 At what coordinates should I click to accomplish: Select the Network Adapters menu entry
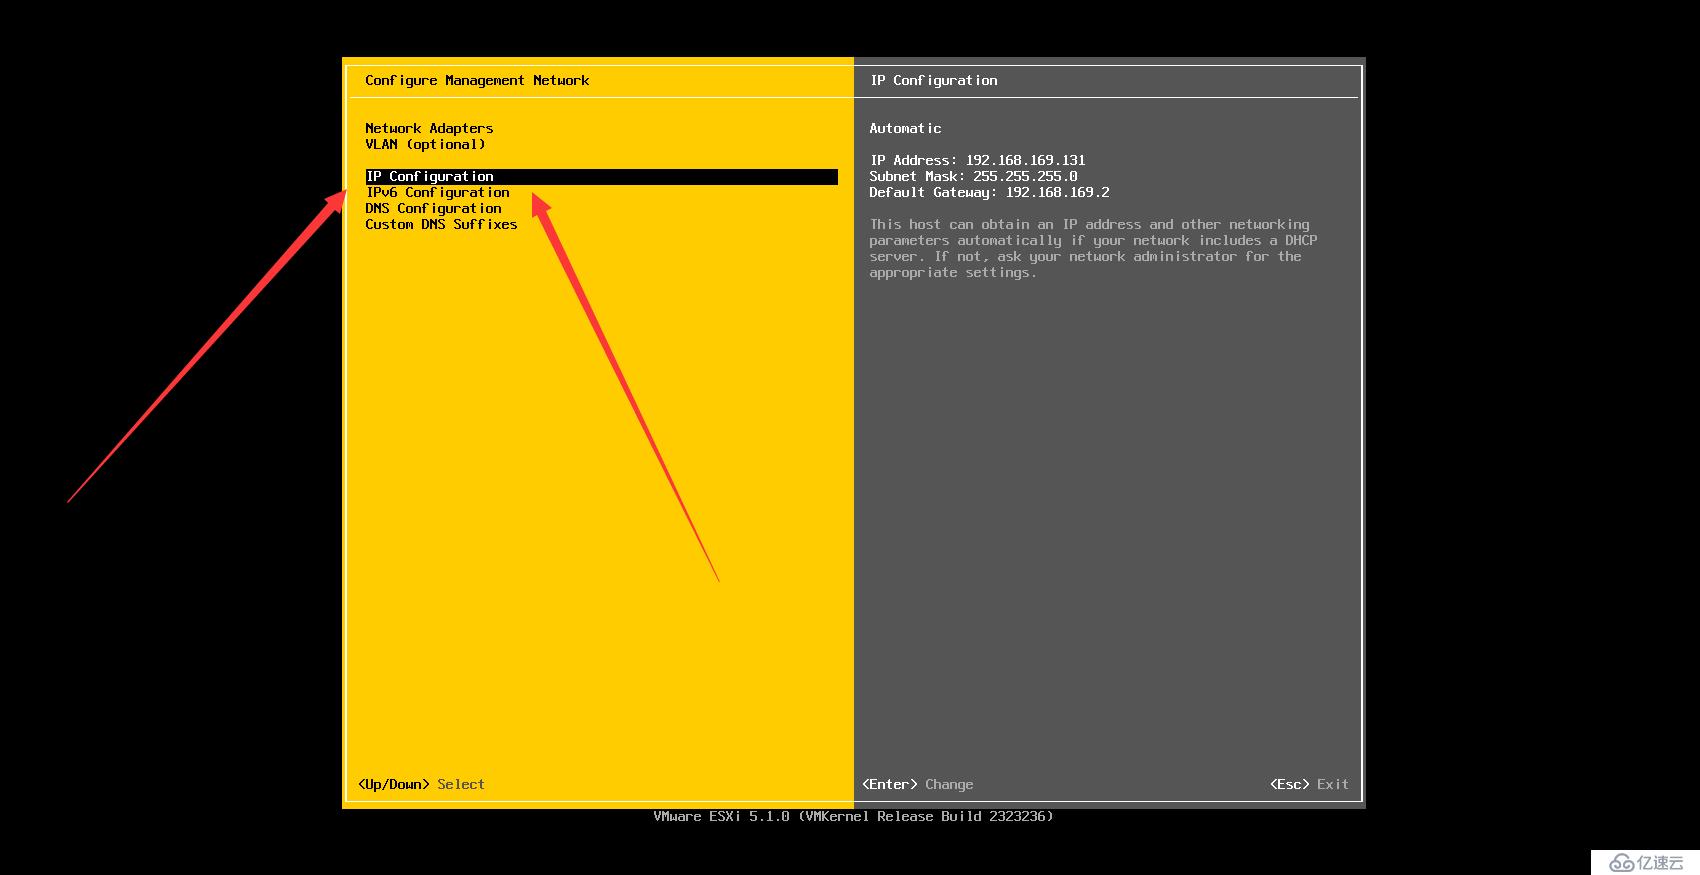[x=429, y=128]
